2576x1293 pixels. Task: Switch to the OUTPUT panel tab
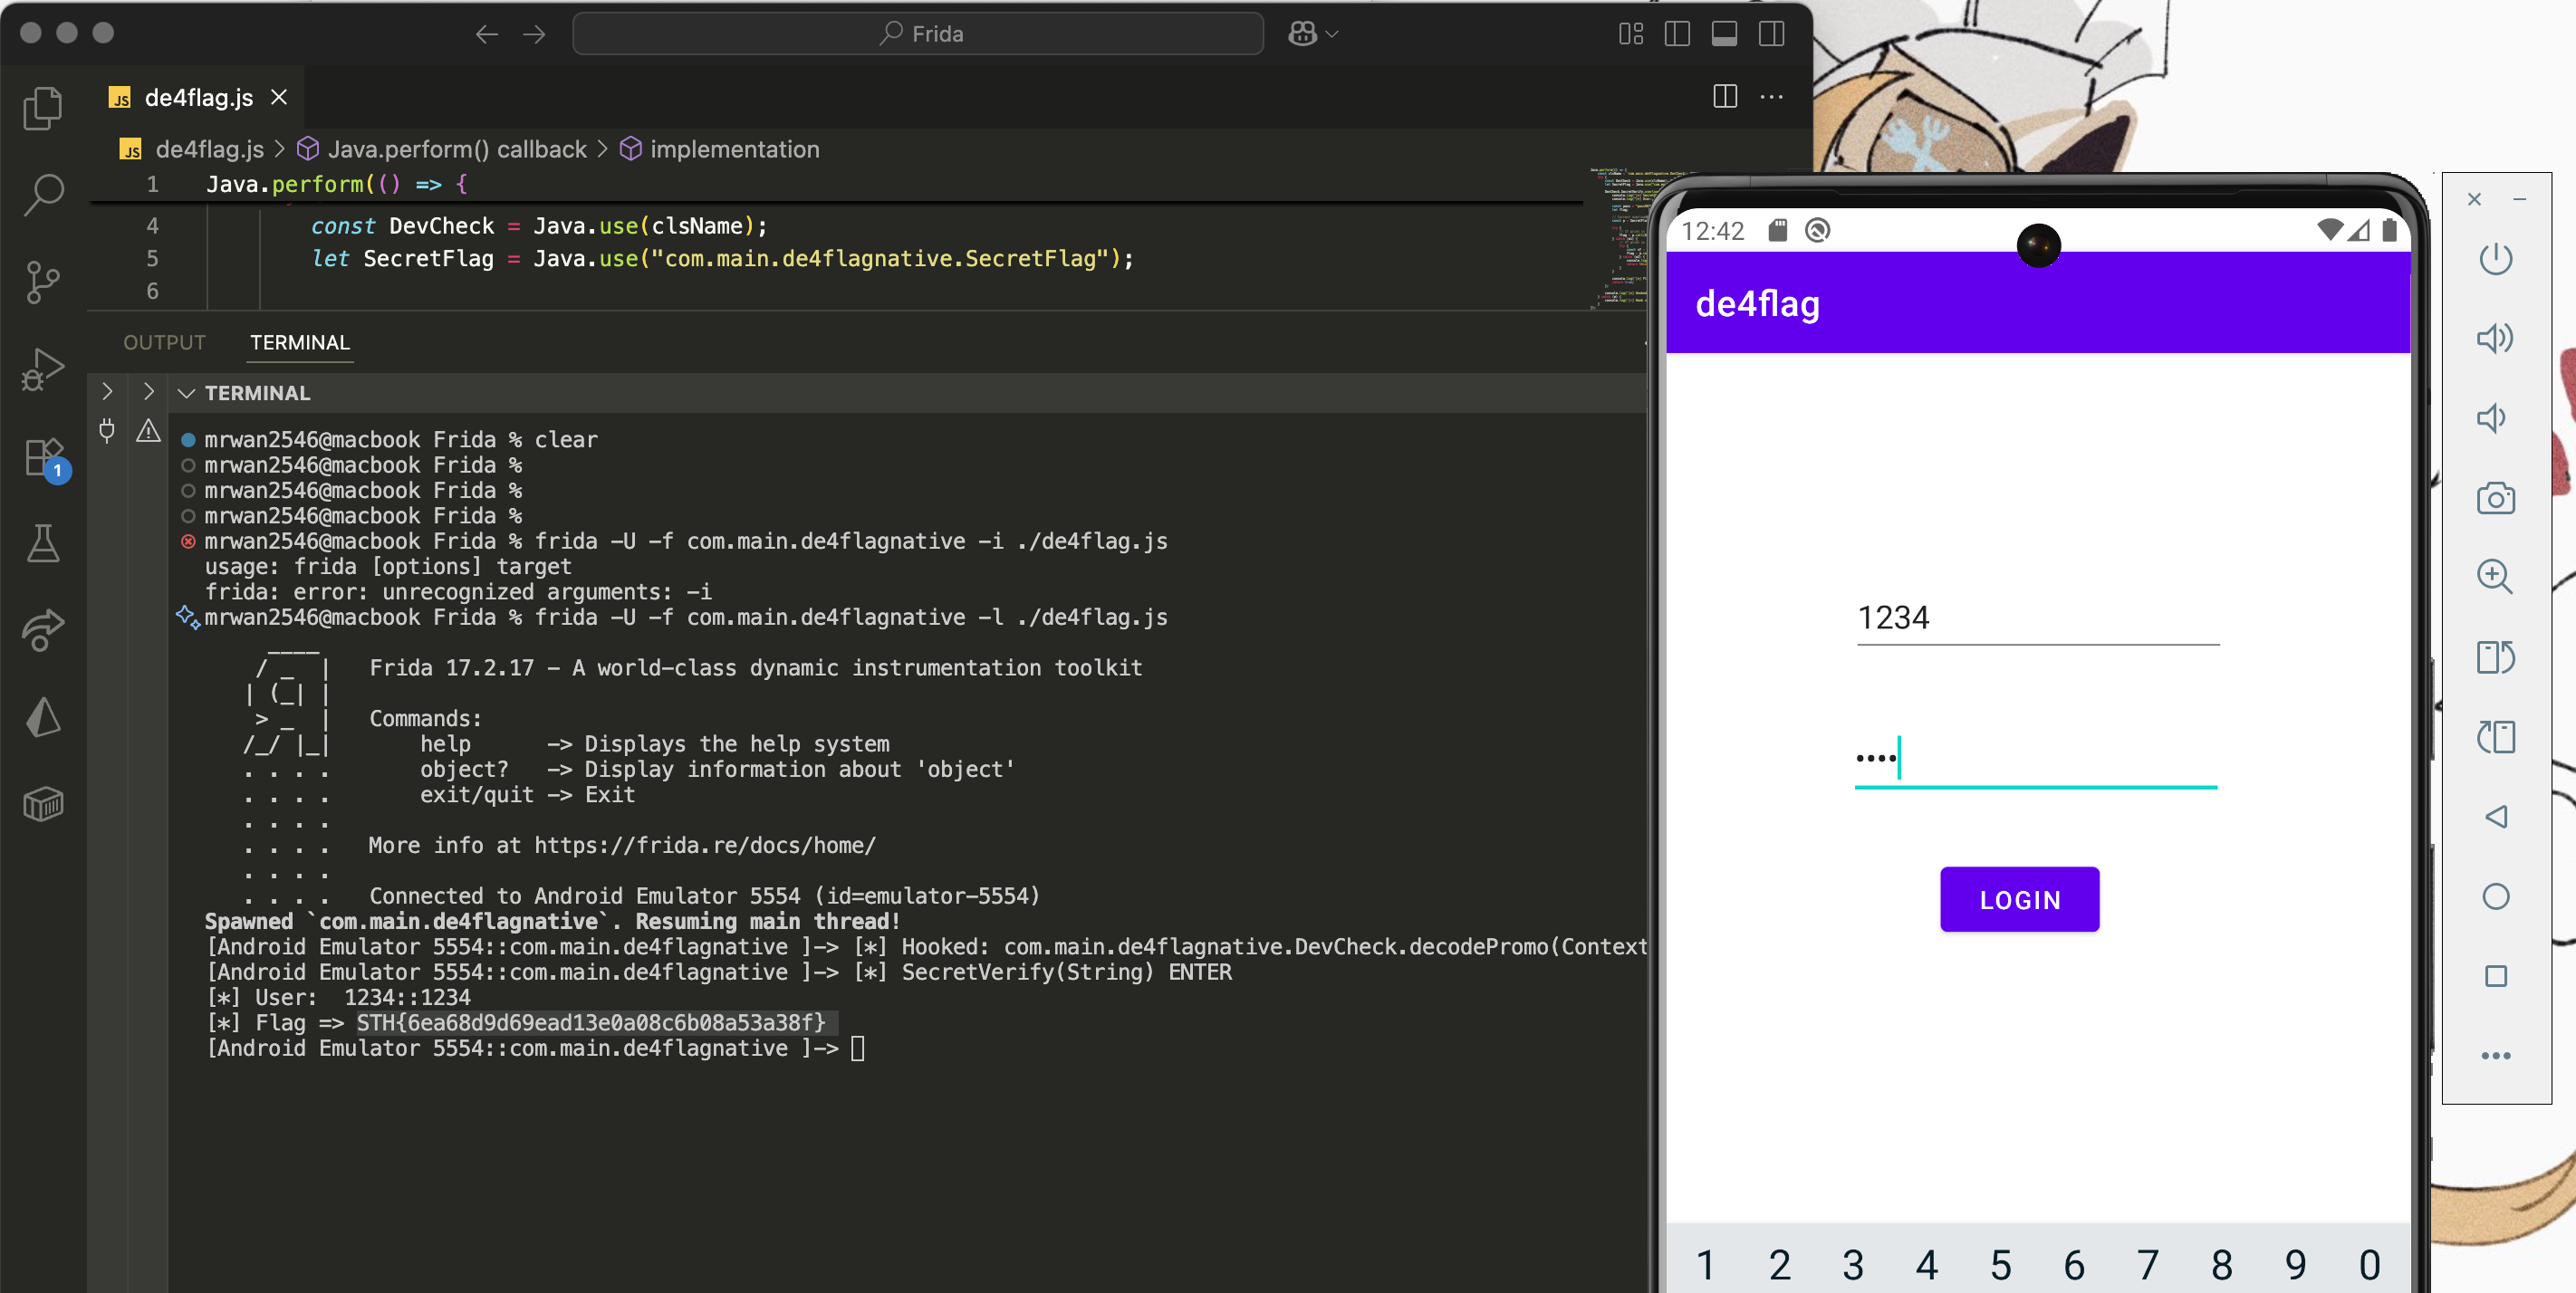click(164, 342)
